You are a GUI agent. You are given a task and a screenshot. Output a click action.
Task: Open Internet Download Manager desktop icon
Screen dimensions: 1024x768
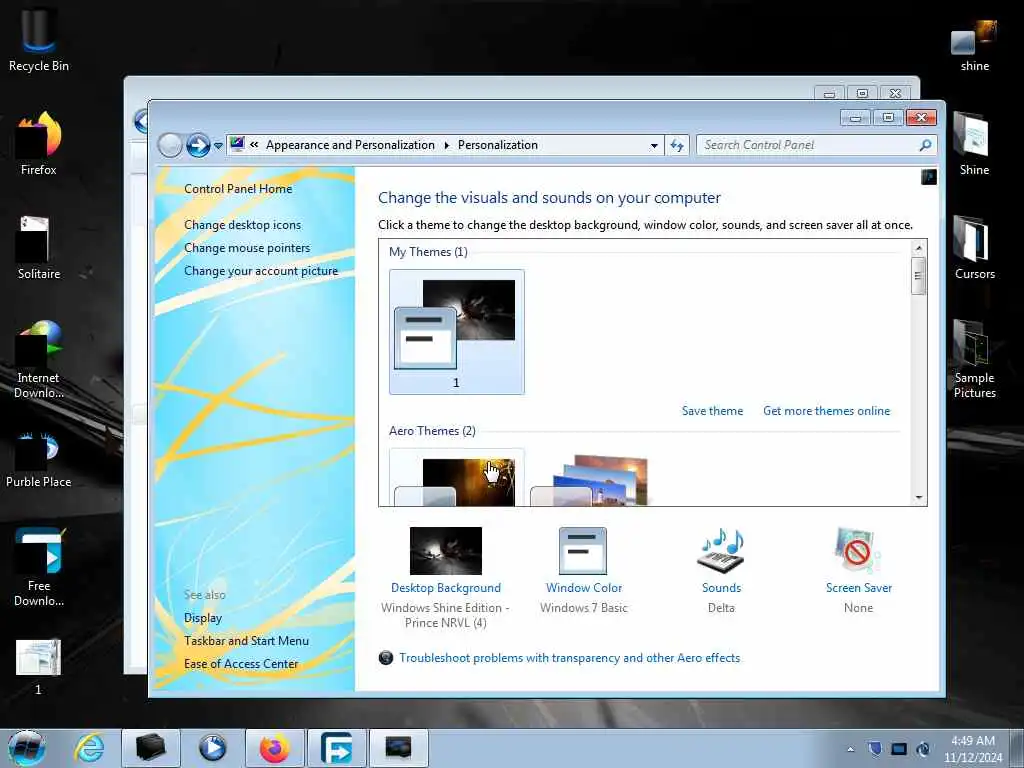coord(38,359)
